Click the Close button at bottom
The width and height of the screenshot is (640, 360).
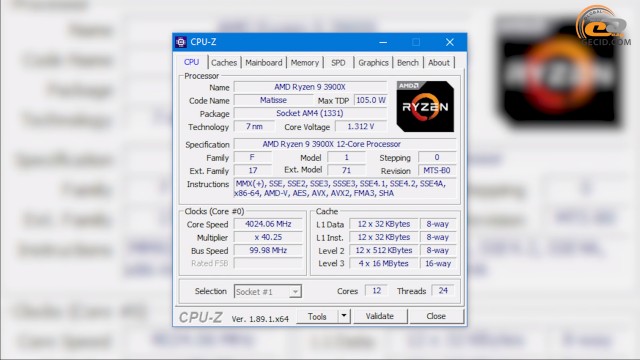point(436,316)
